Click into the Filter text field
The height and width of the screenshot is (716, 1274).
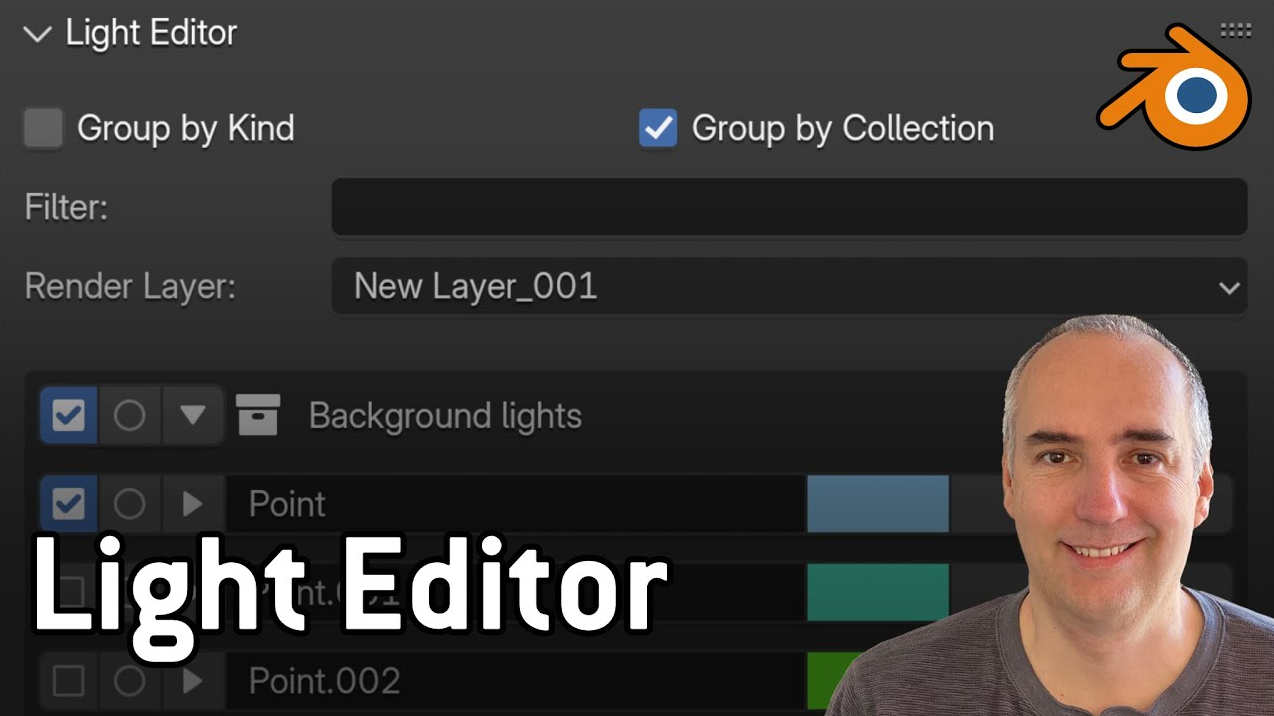tap(789, 207)
